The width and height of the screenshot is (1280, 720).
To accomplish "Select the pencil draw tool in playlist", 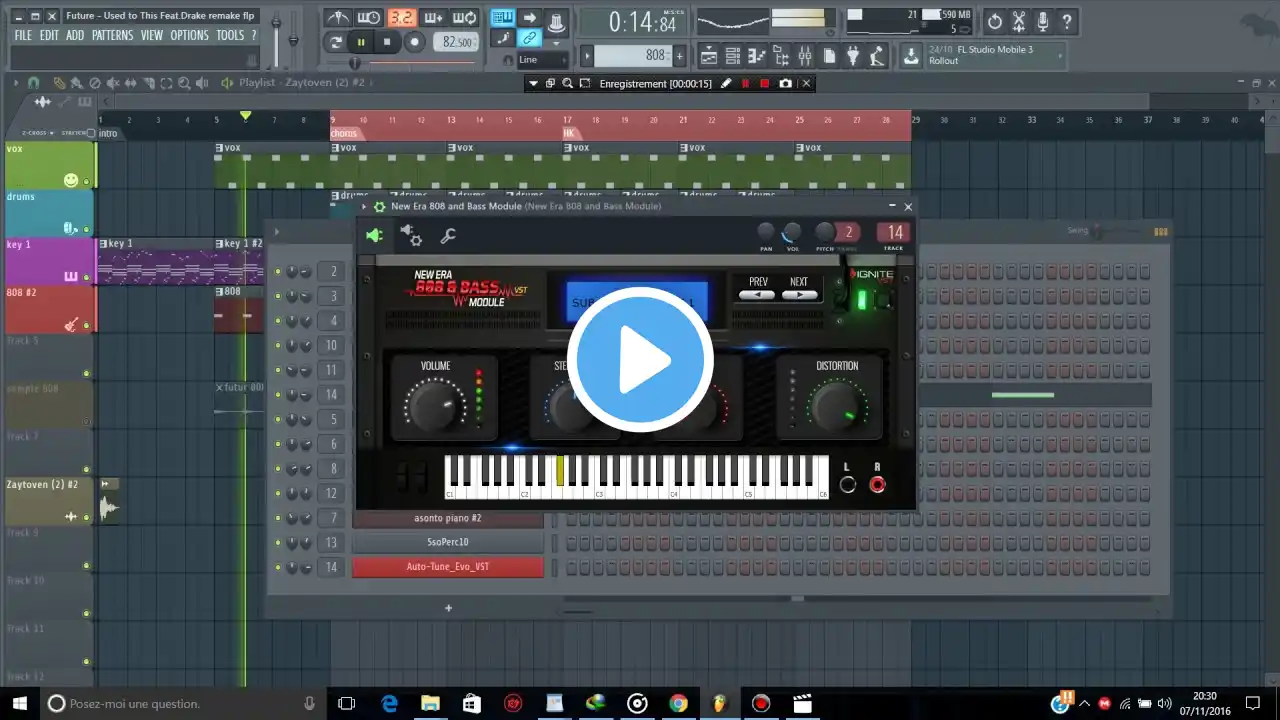I will [60, 83].
